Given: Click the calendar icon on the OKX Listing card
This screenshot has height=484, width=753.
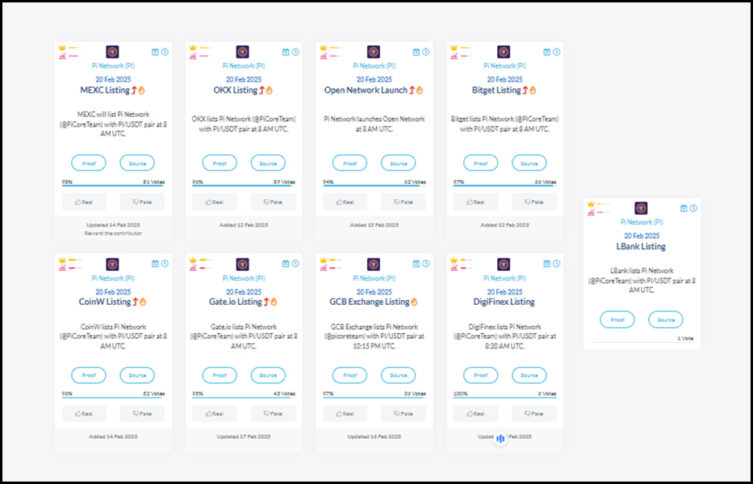Looking at the screenshot, I should (286, 52).
